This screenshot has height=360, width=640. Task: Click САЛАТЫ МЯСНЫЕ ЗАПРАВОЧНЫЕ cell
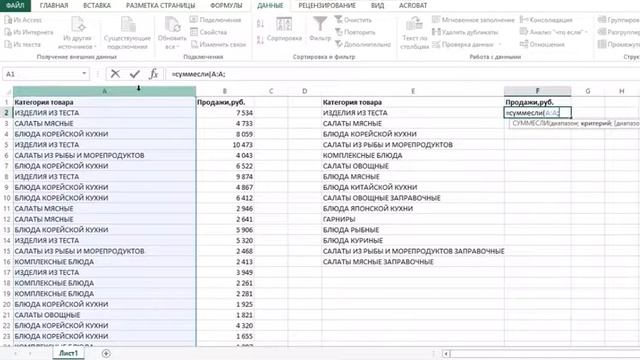coord(413,262)
